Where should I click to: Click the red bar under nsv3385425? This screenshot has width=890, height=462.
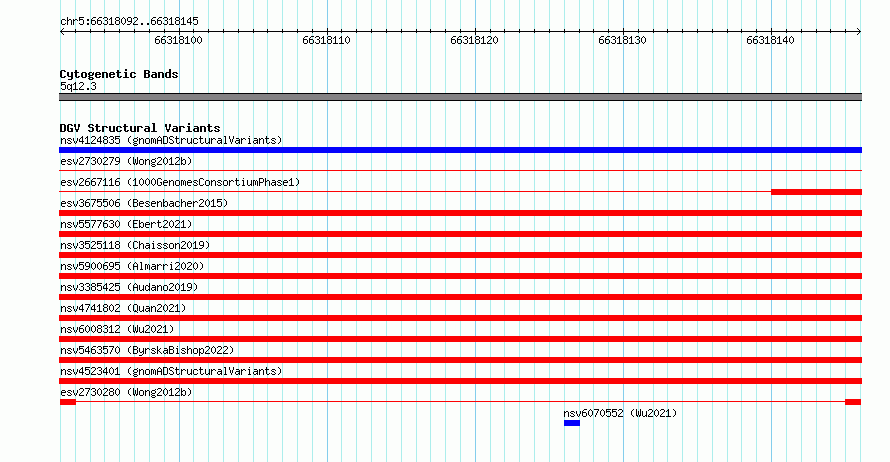pyautogui.click(x=460, y=297)
